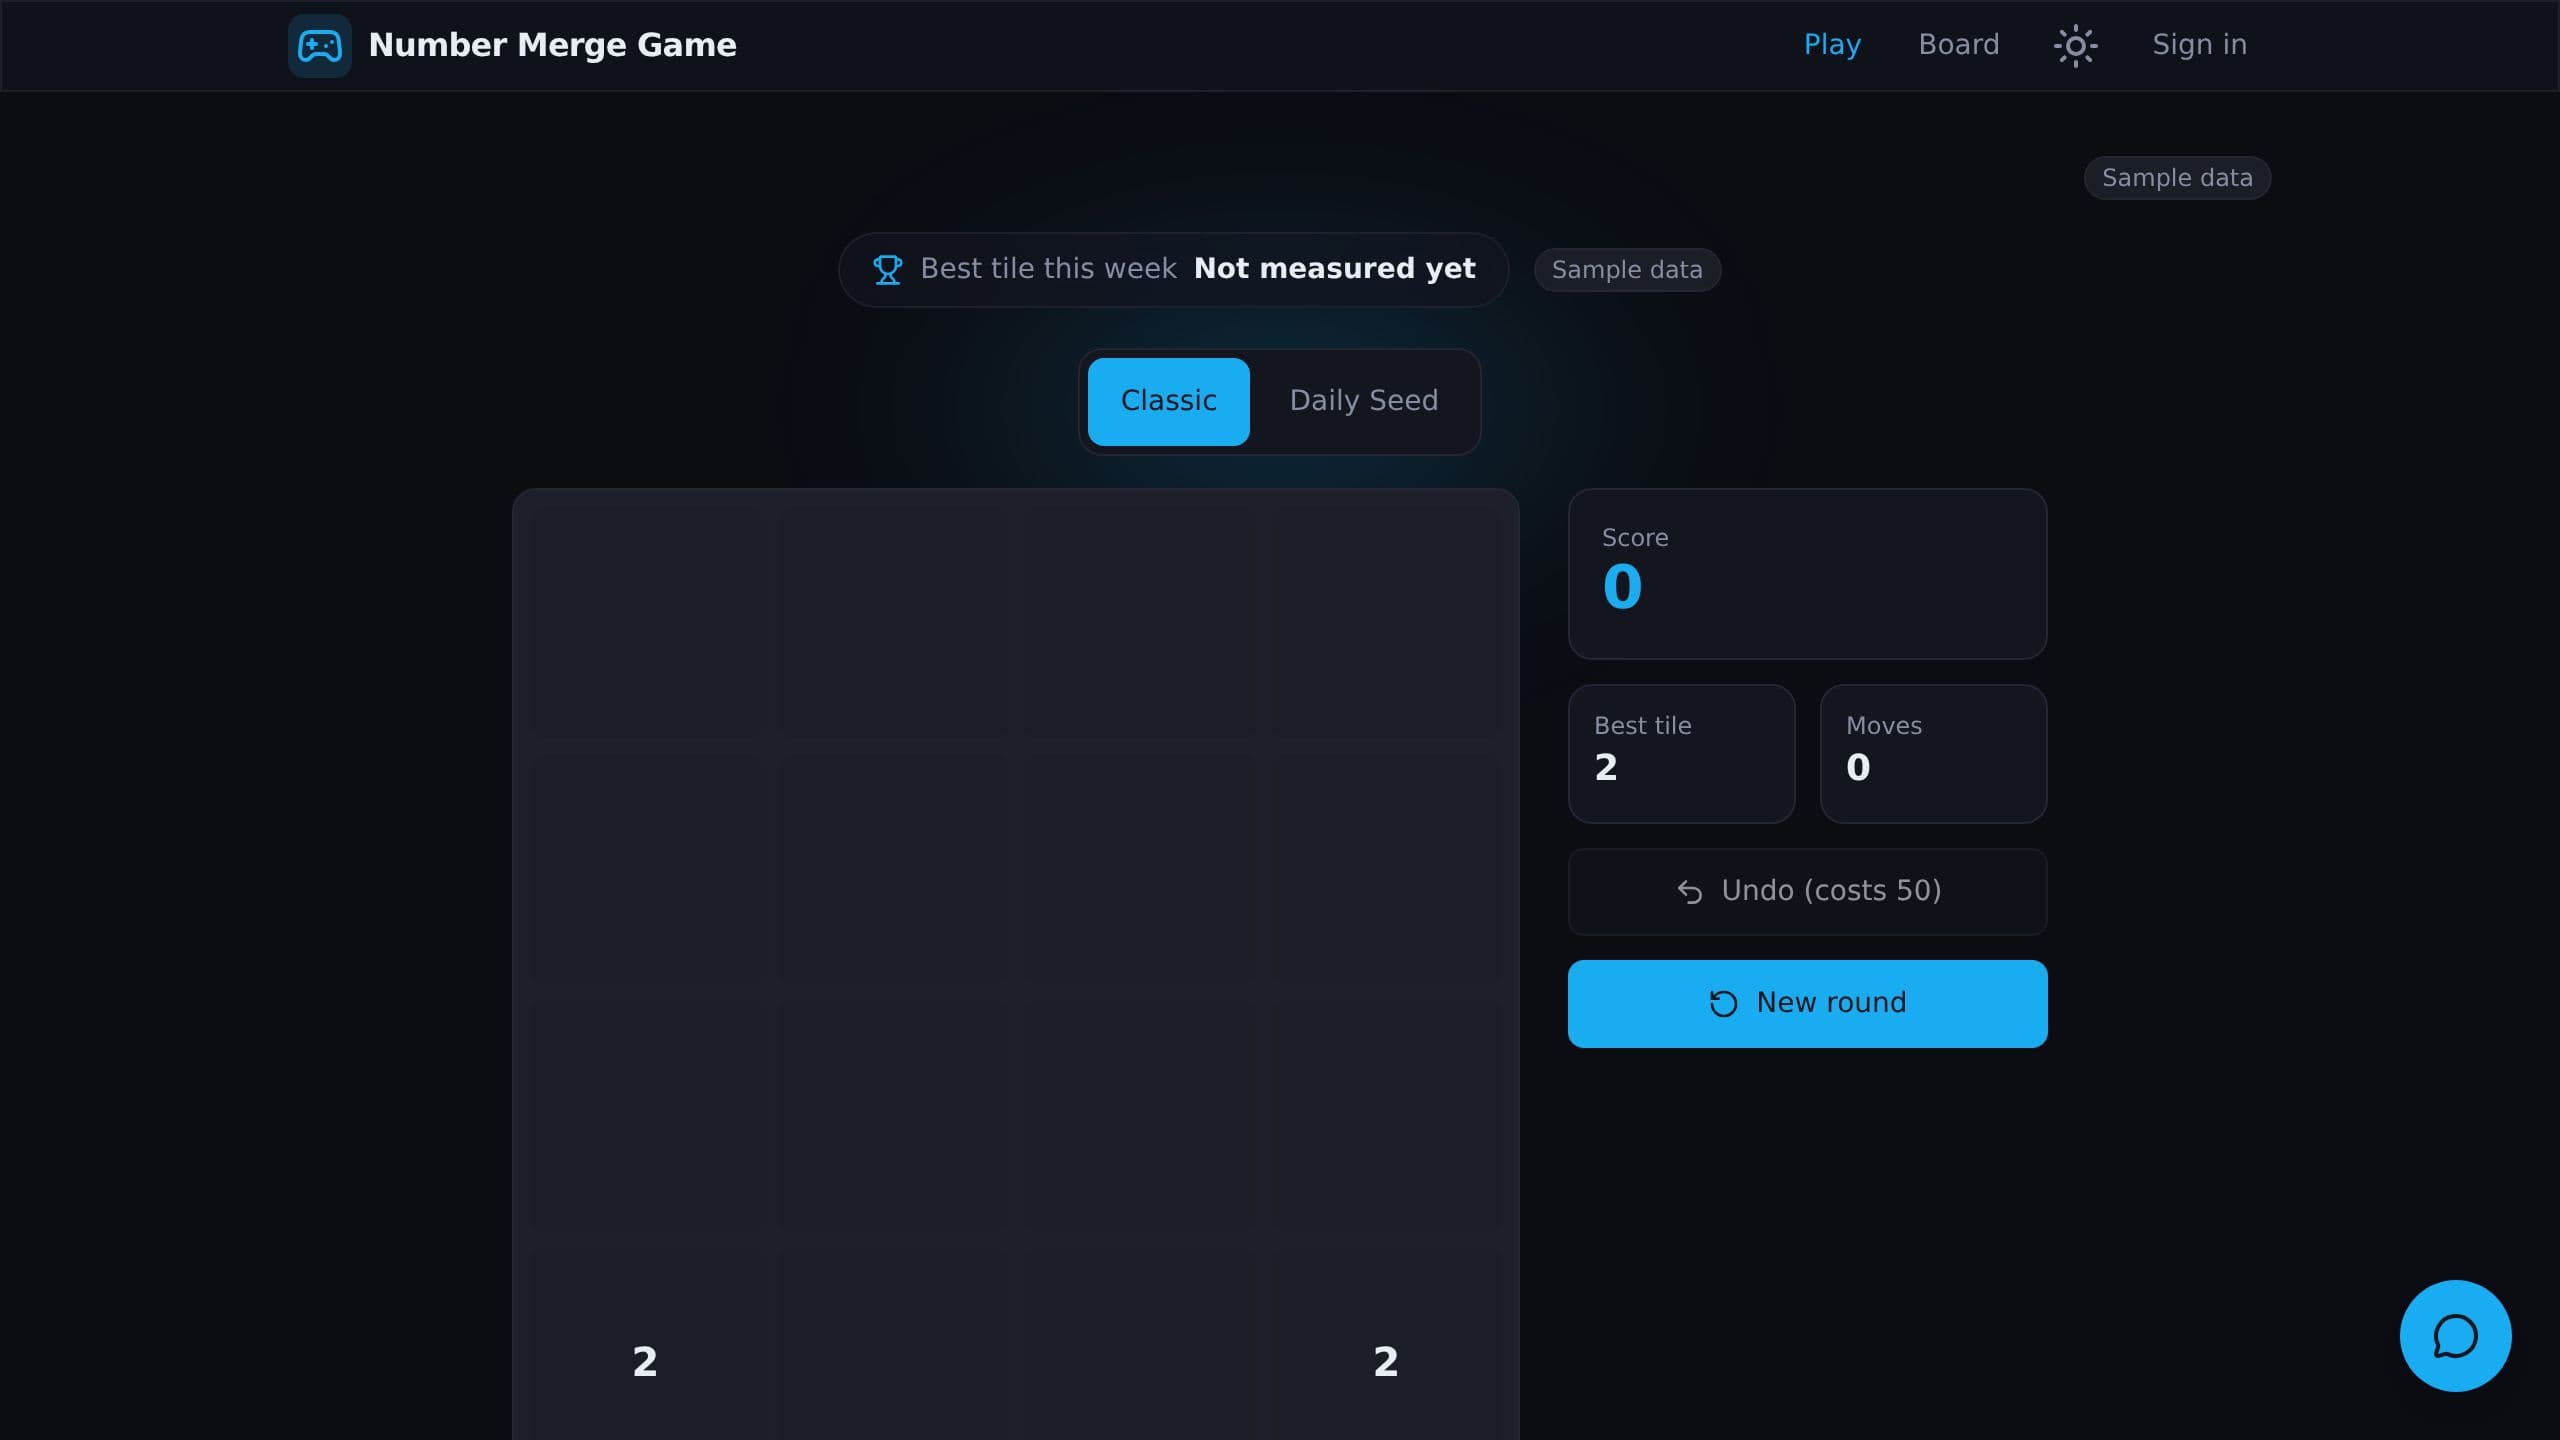The width and height of the screenshot is (2560, 1440).
Task: Select the Classic mode tab
Action: 1168,401
